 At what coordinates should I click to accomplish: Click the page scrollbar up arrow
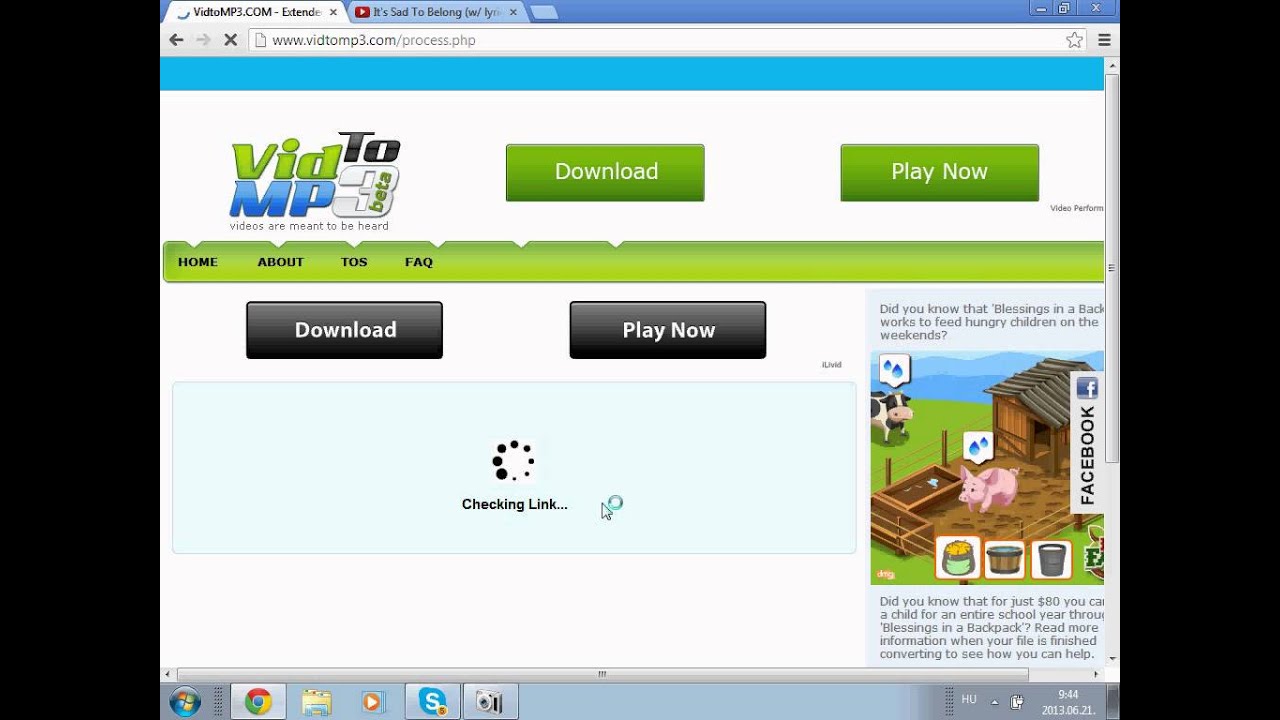(x=1112, y=65)
